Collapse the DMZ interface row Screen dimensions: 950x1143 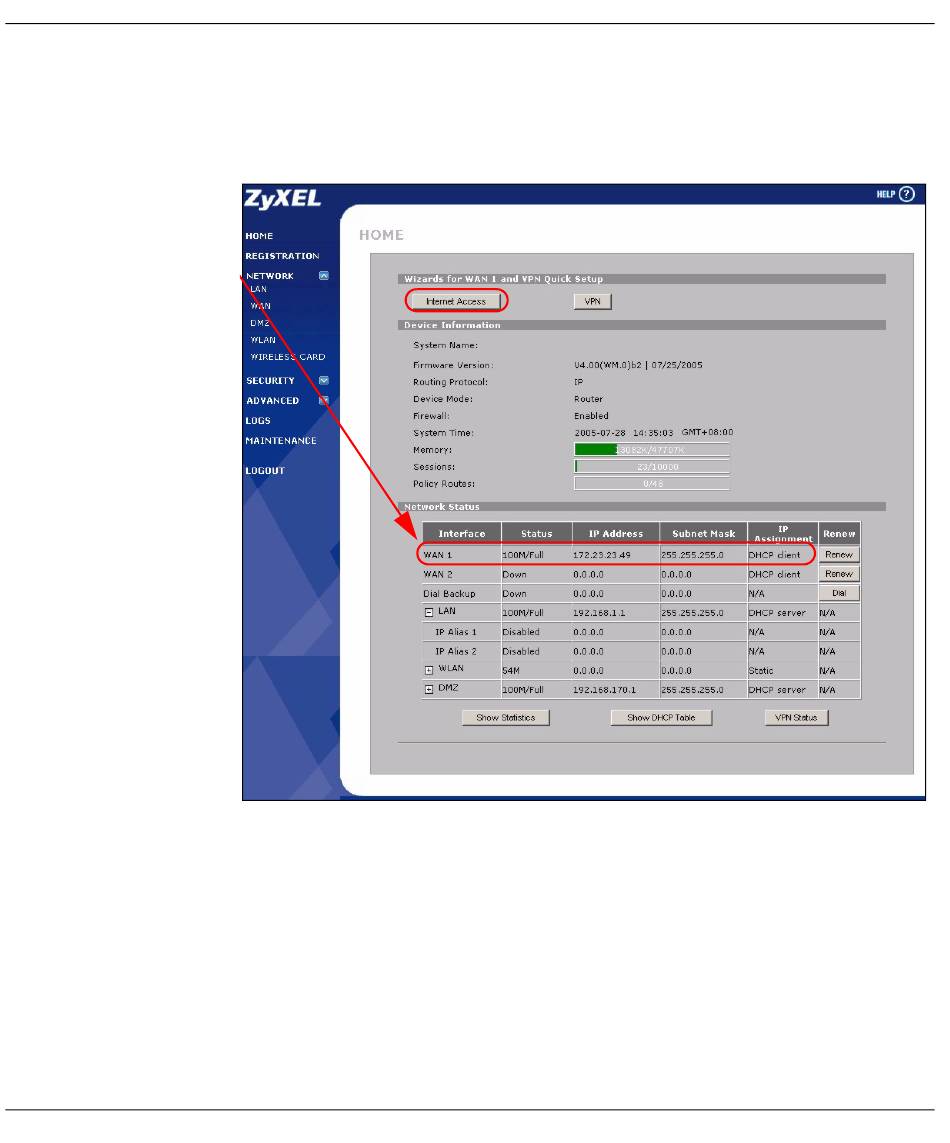tap(429, 690)
